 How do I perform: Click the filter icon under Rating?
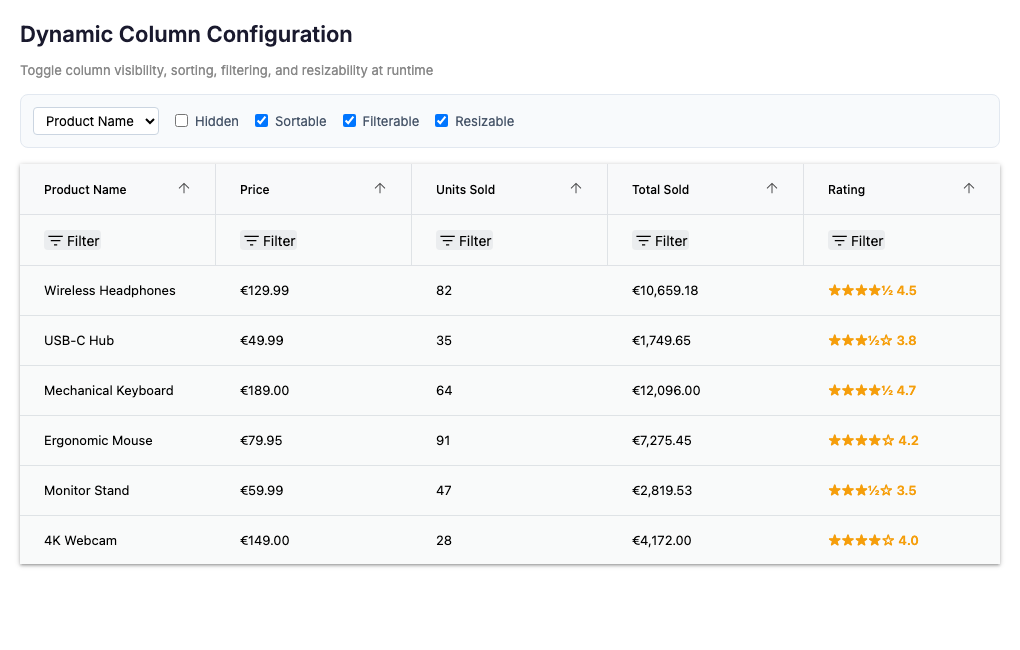[840, 241]
